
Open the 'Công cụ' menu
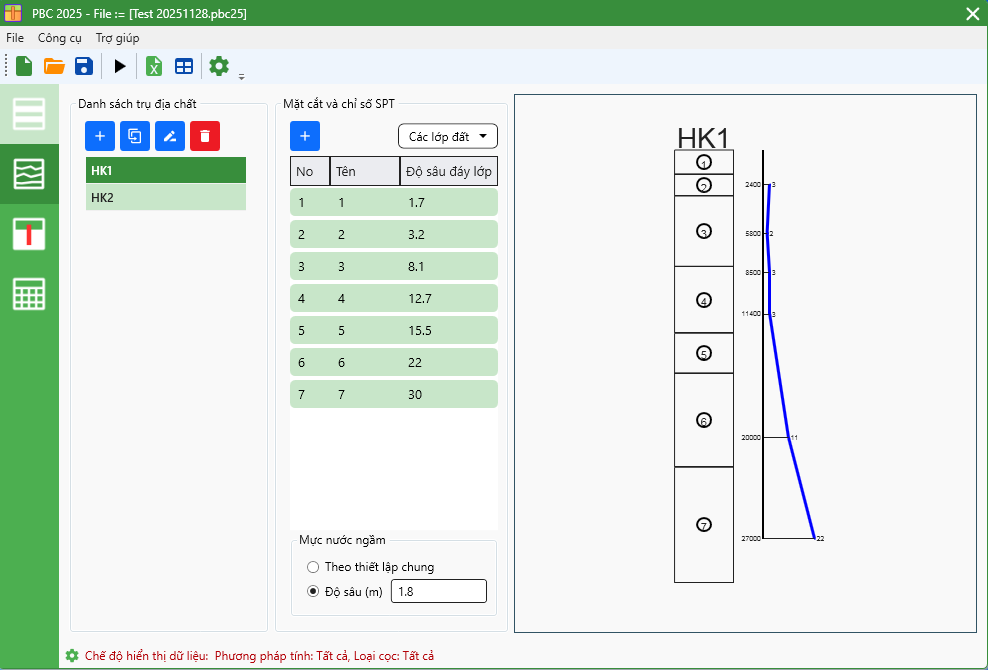click(x=59, y=38)
